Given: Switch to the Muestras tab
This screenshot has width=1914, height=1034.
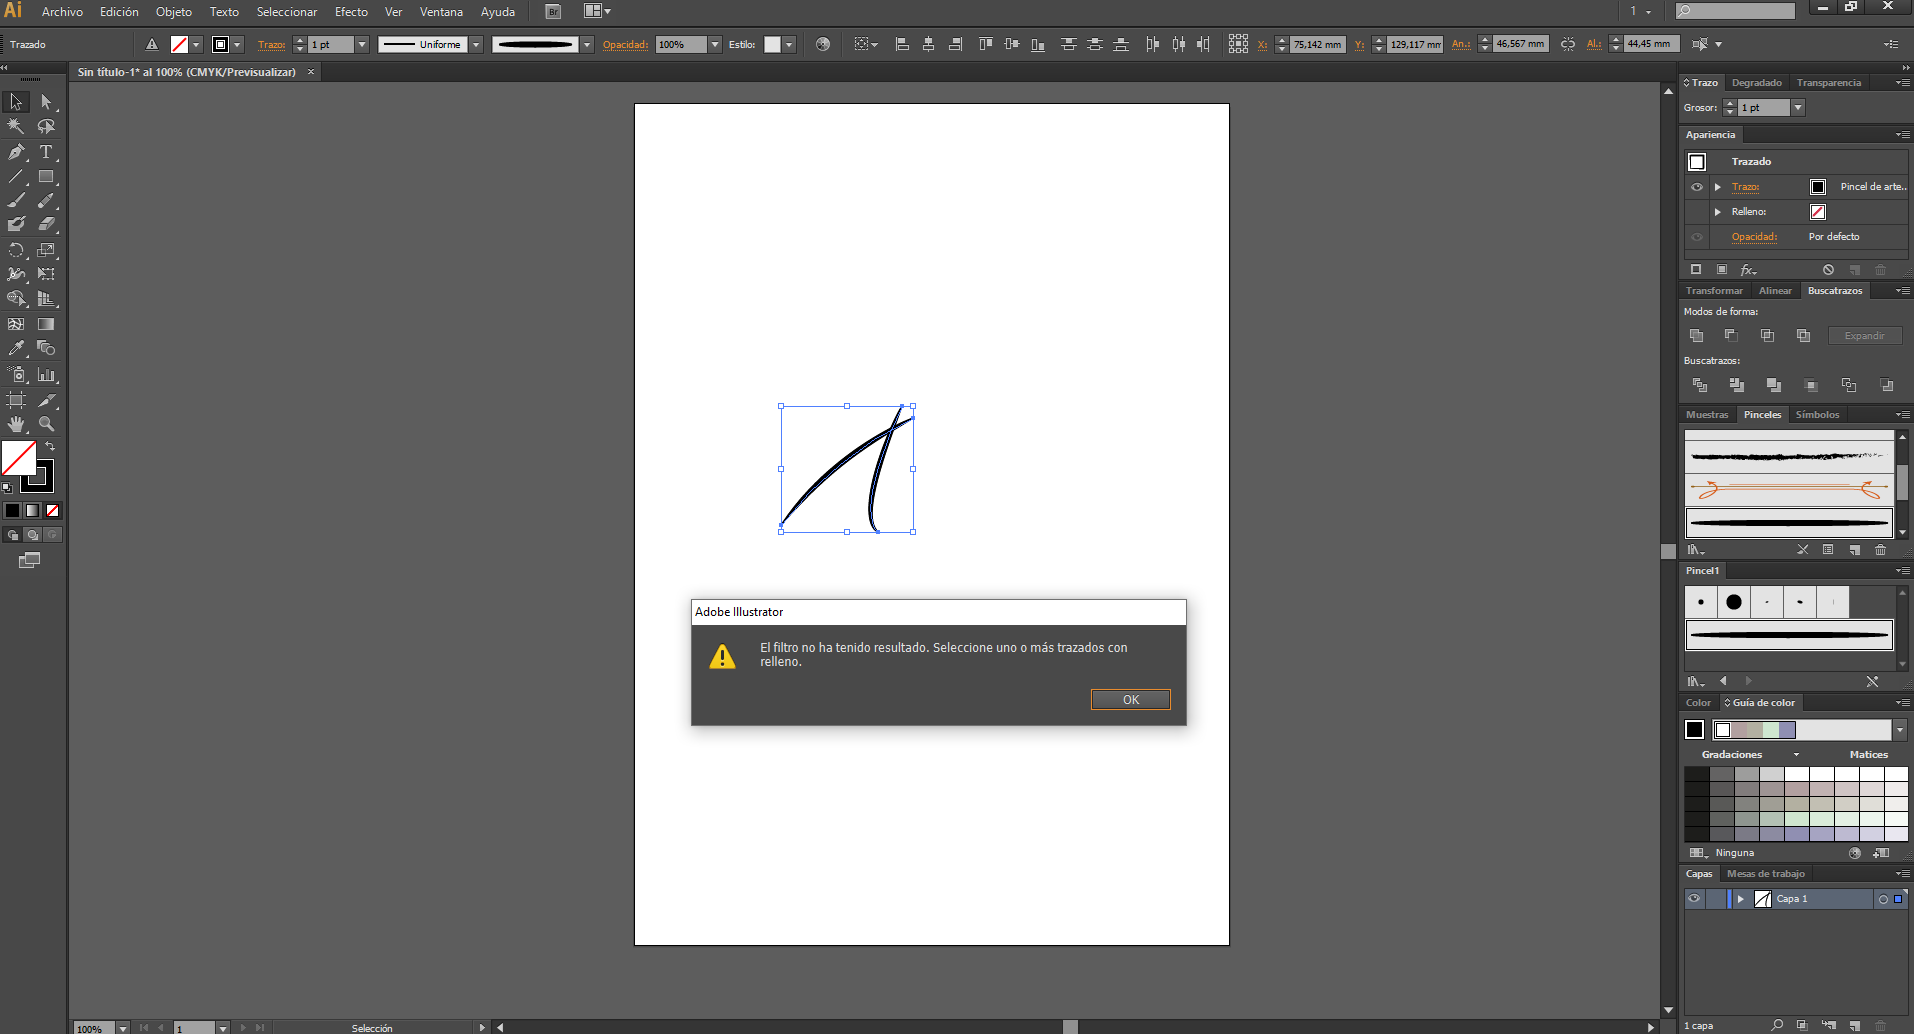Looking at the screenshot, I should 1707,415.
